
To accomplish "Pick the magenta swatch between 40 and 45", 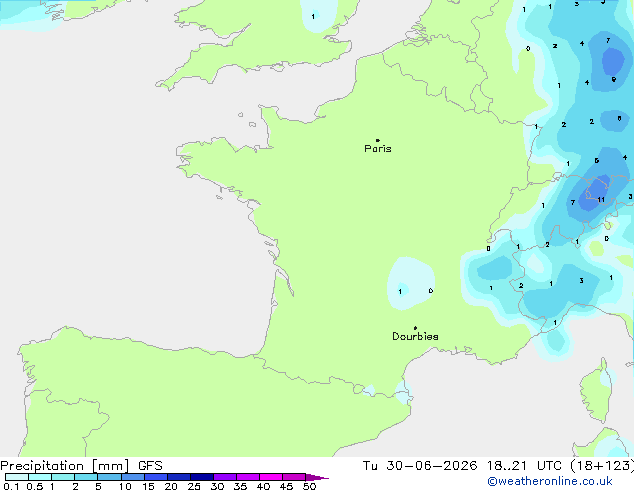I will point(271,477).
